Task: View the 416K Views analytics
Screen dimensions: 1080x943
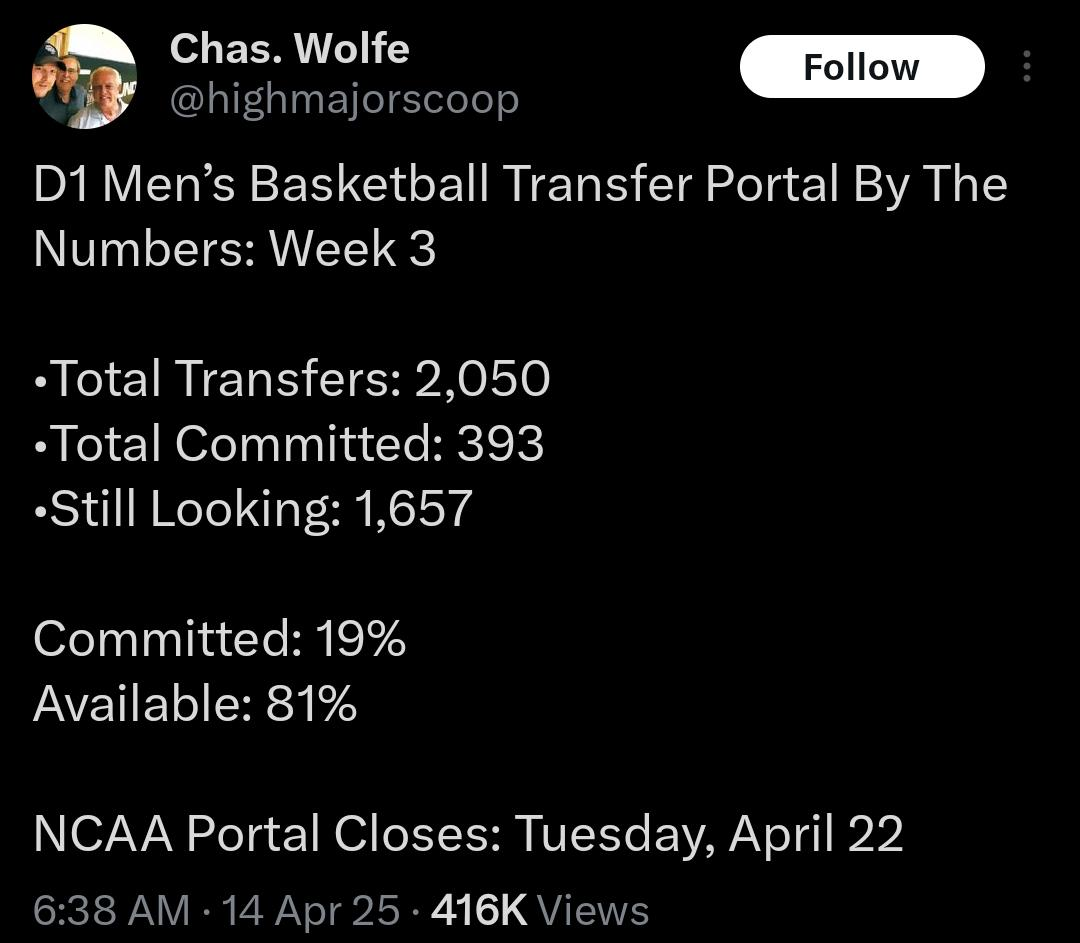Action: click(539, 910)
